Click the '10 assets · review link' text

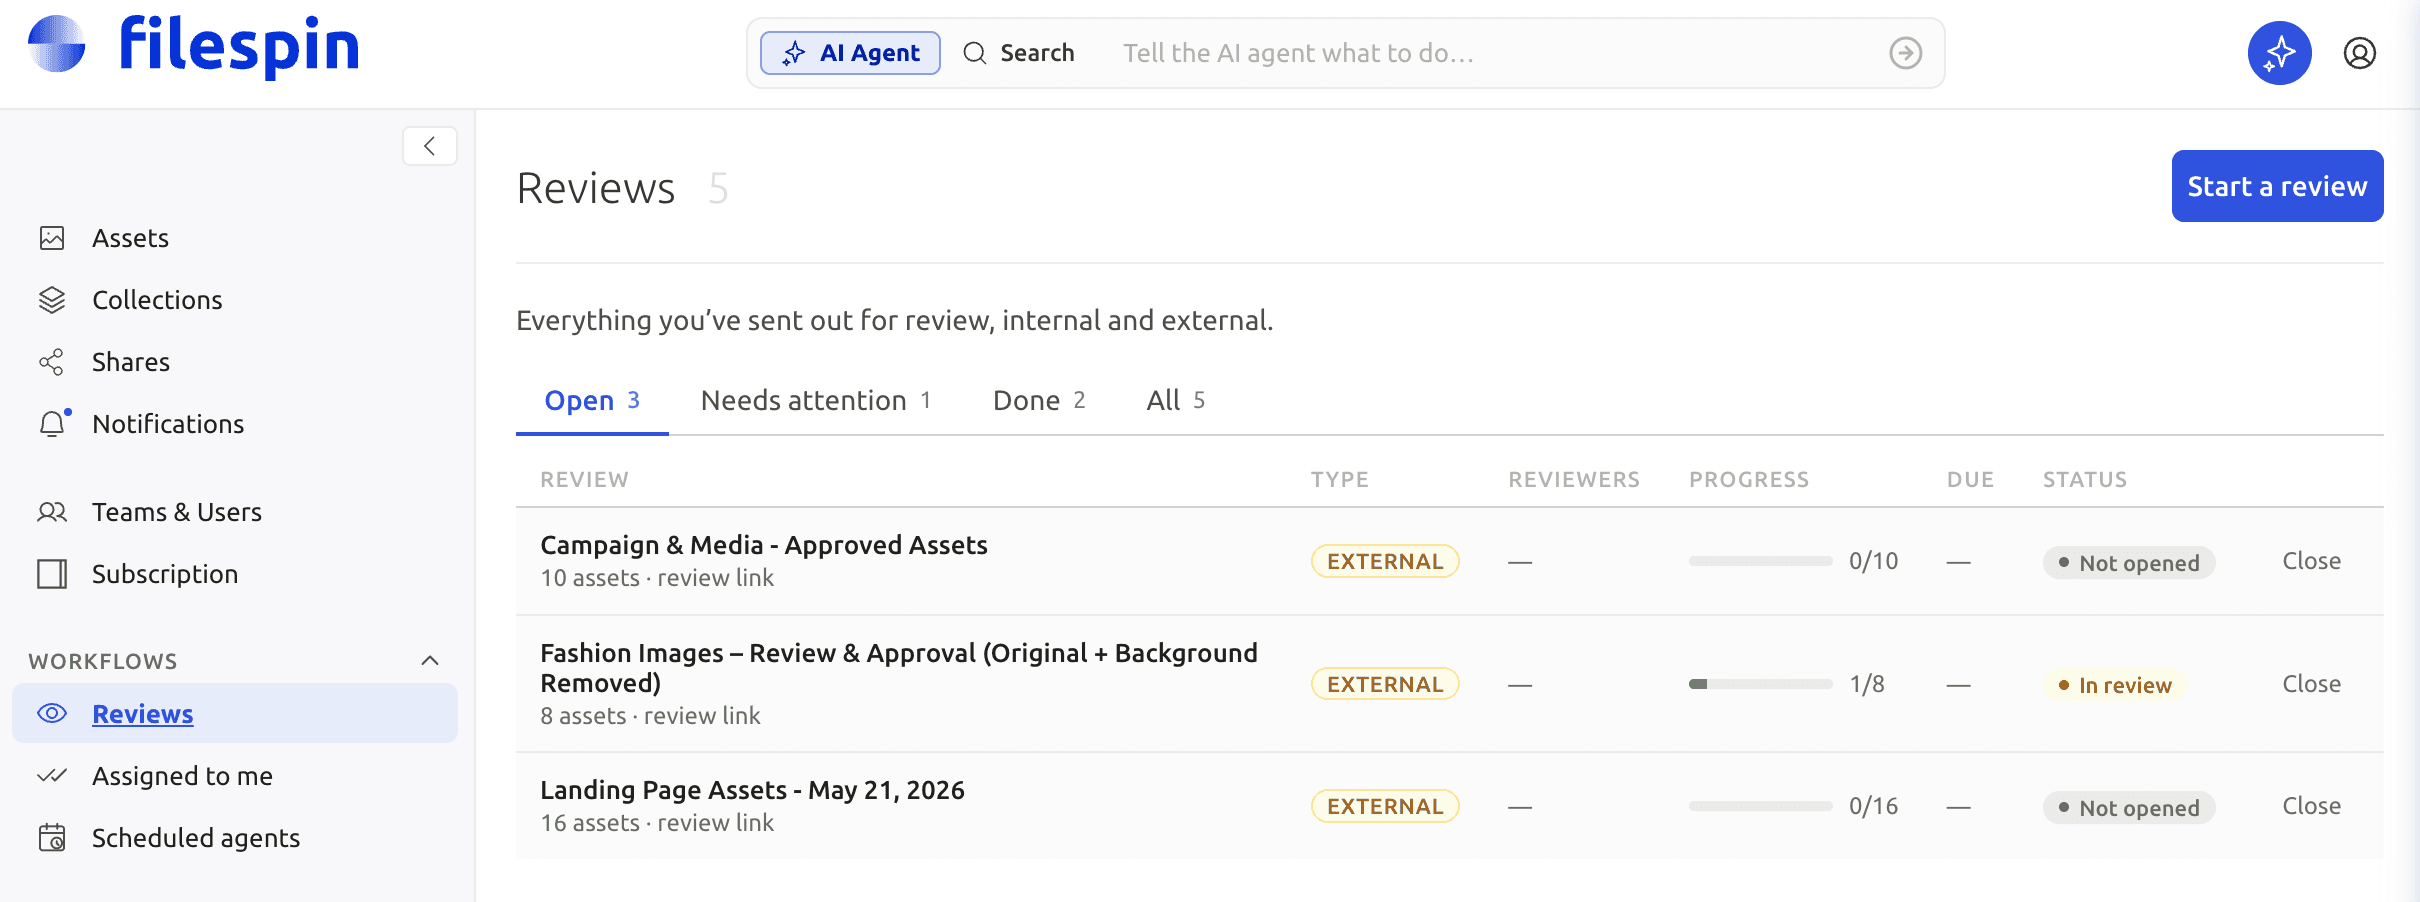pyautogui.click(x=657, y=578)
